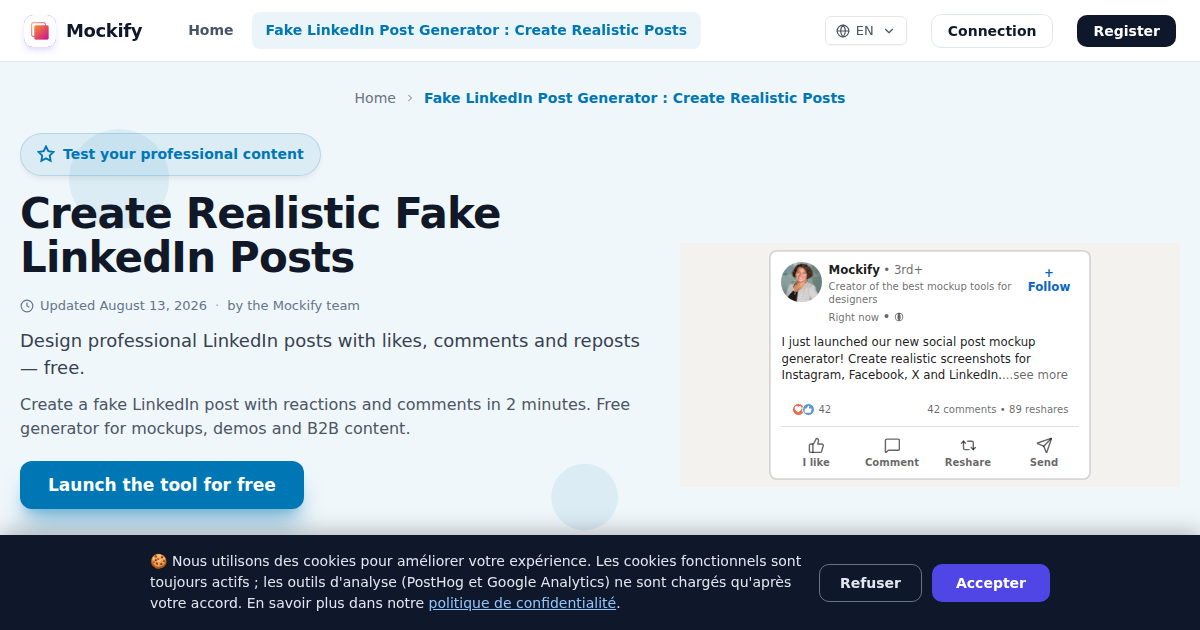
Task: Click the Mockify logo icon
Action: [40, 31]
